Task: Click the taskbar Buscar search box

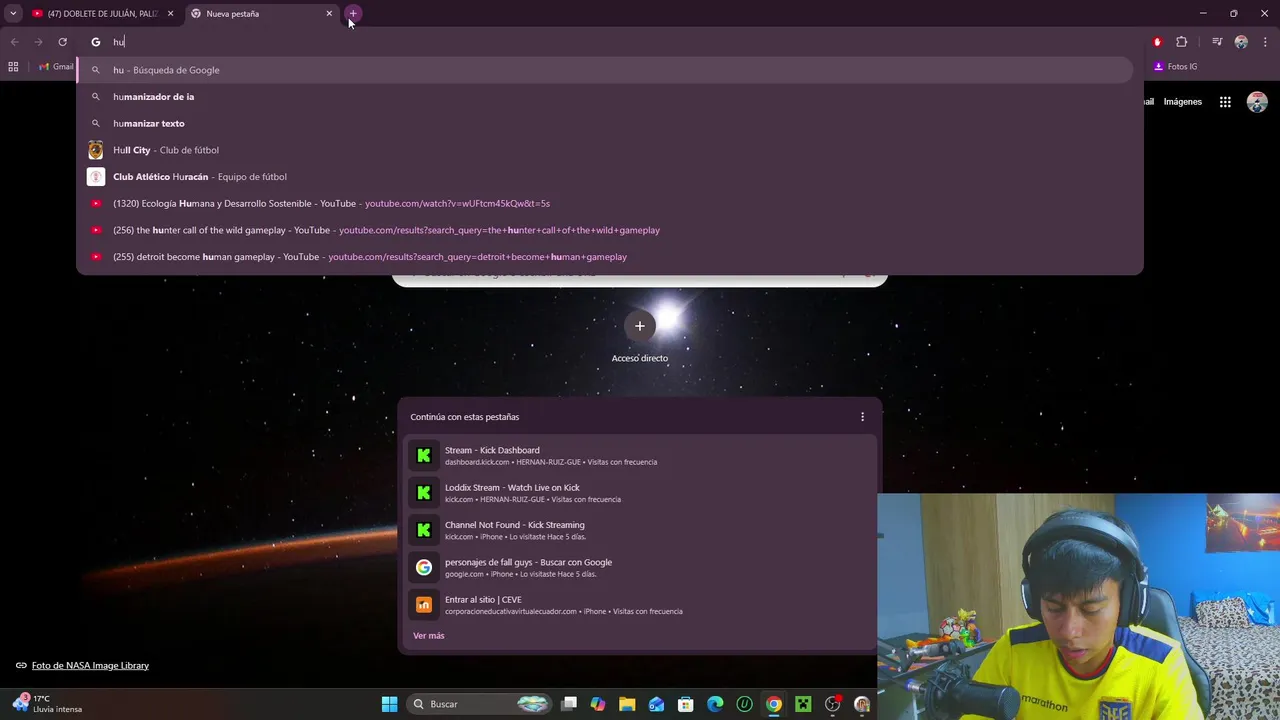Action: 479,704
